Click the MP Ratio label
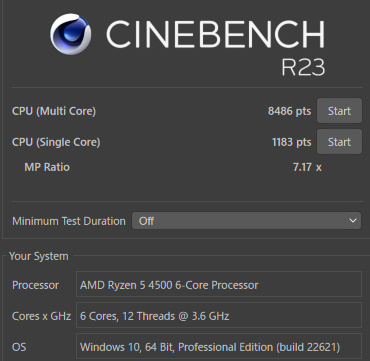The width and height of the screenshot is (370, 361). tap(47, 167)
